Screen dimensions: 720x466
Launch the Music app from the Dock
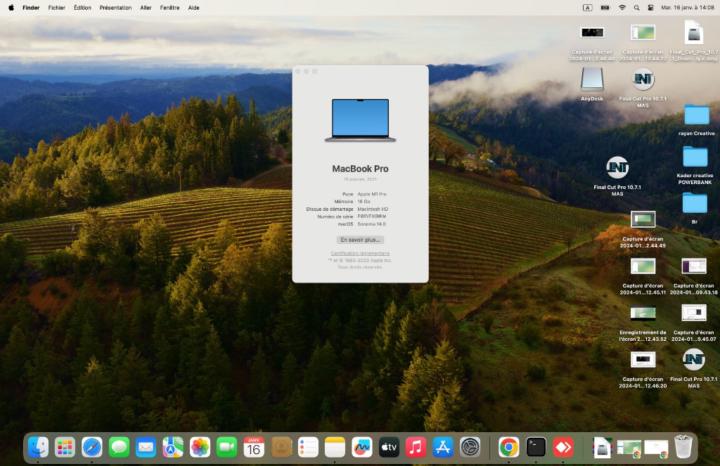click(416, 447)
